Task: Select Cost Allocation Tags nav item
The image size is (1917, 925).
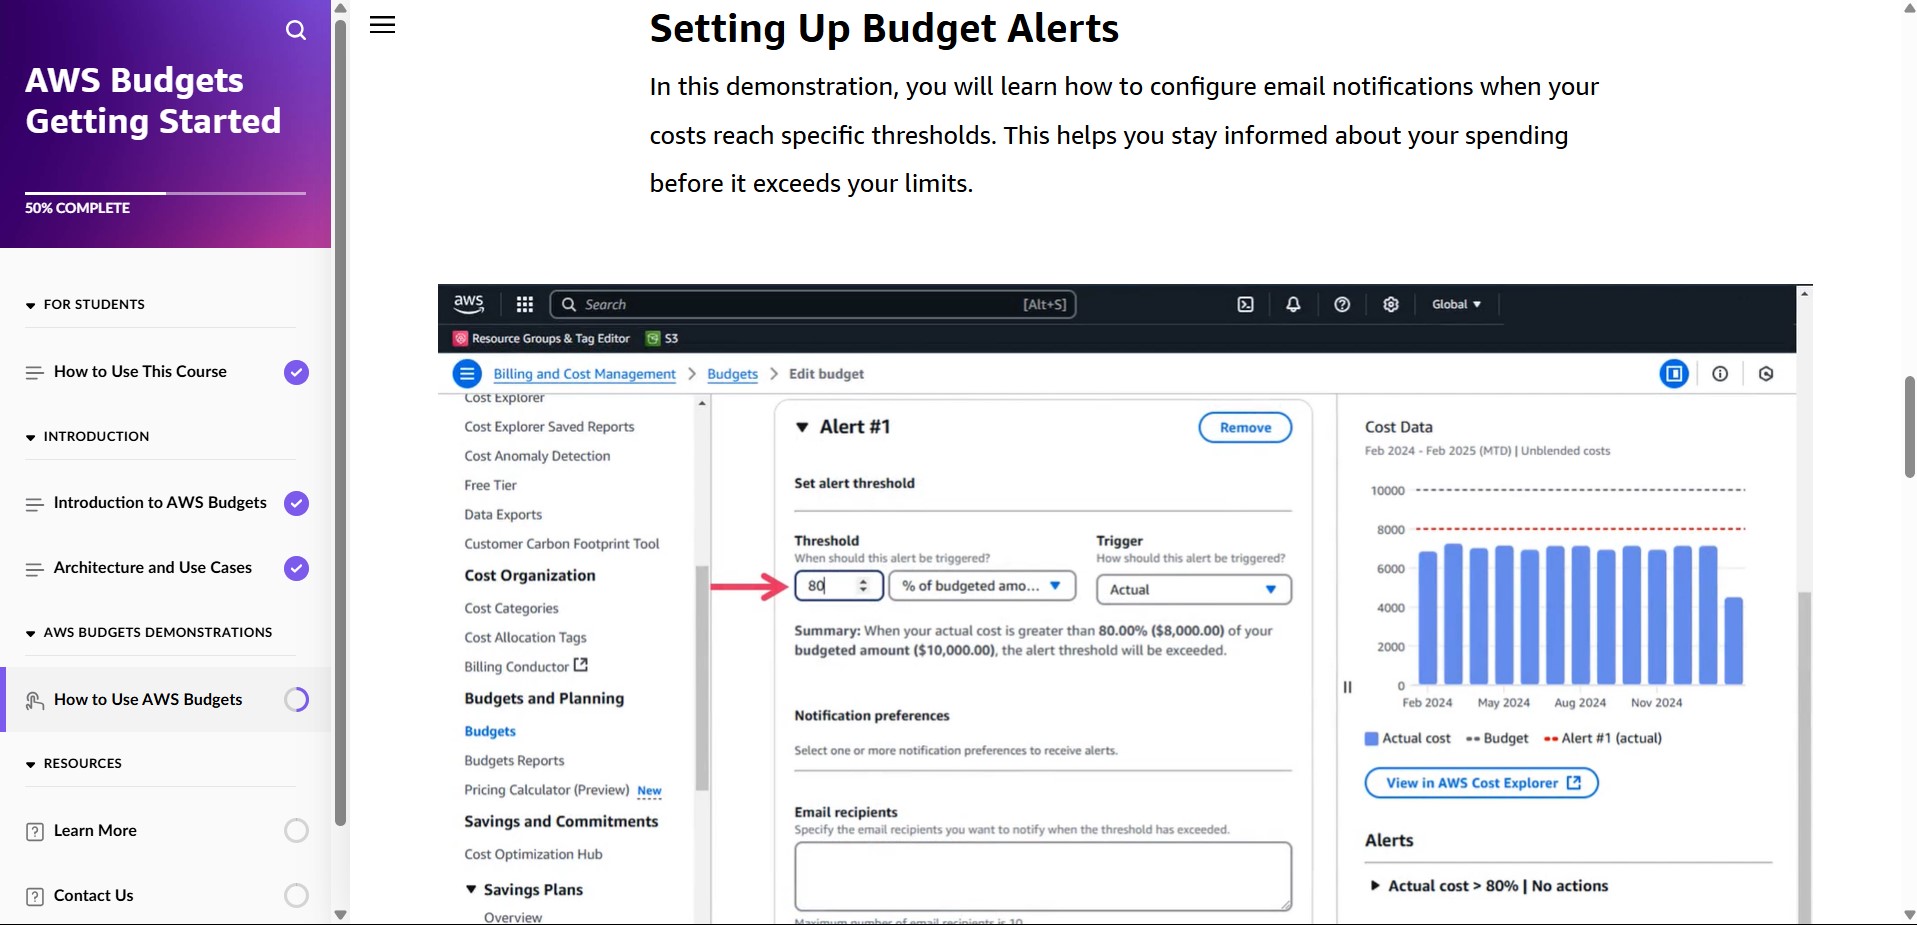Action: 525,637
